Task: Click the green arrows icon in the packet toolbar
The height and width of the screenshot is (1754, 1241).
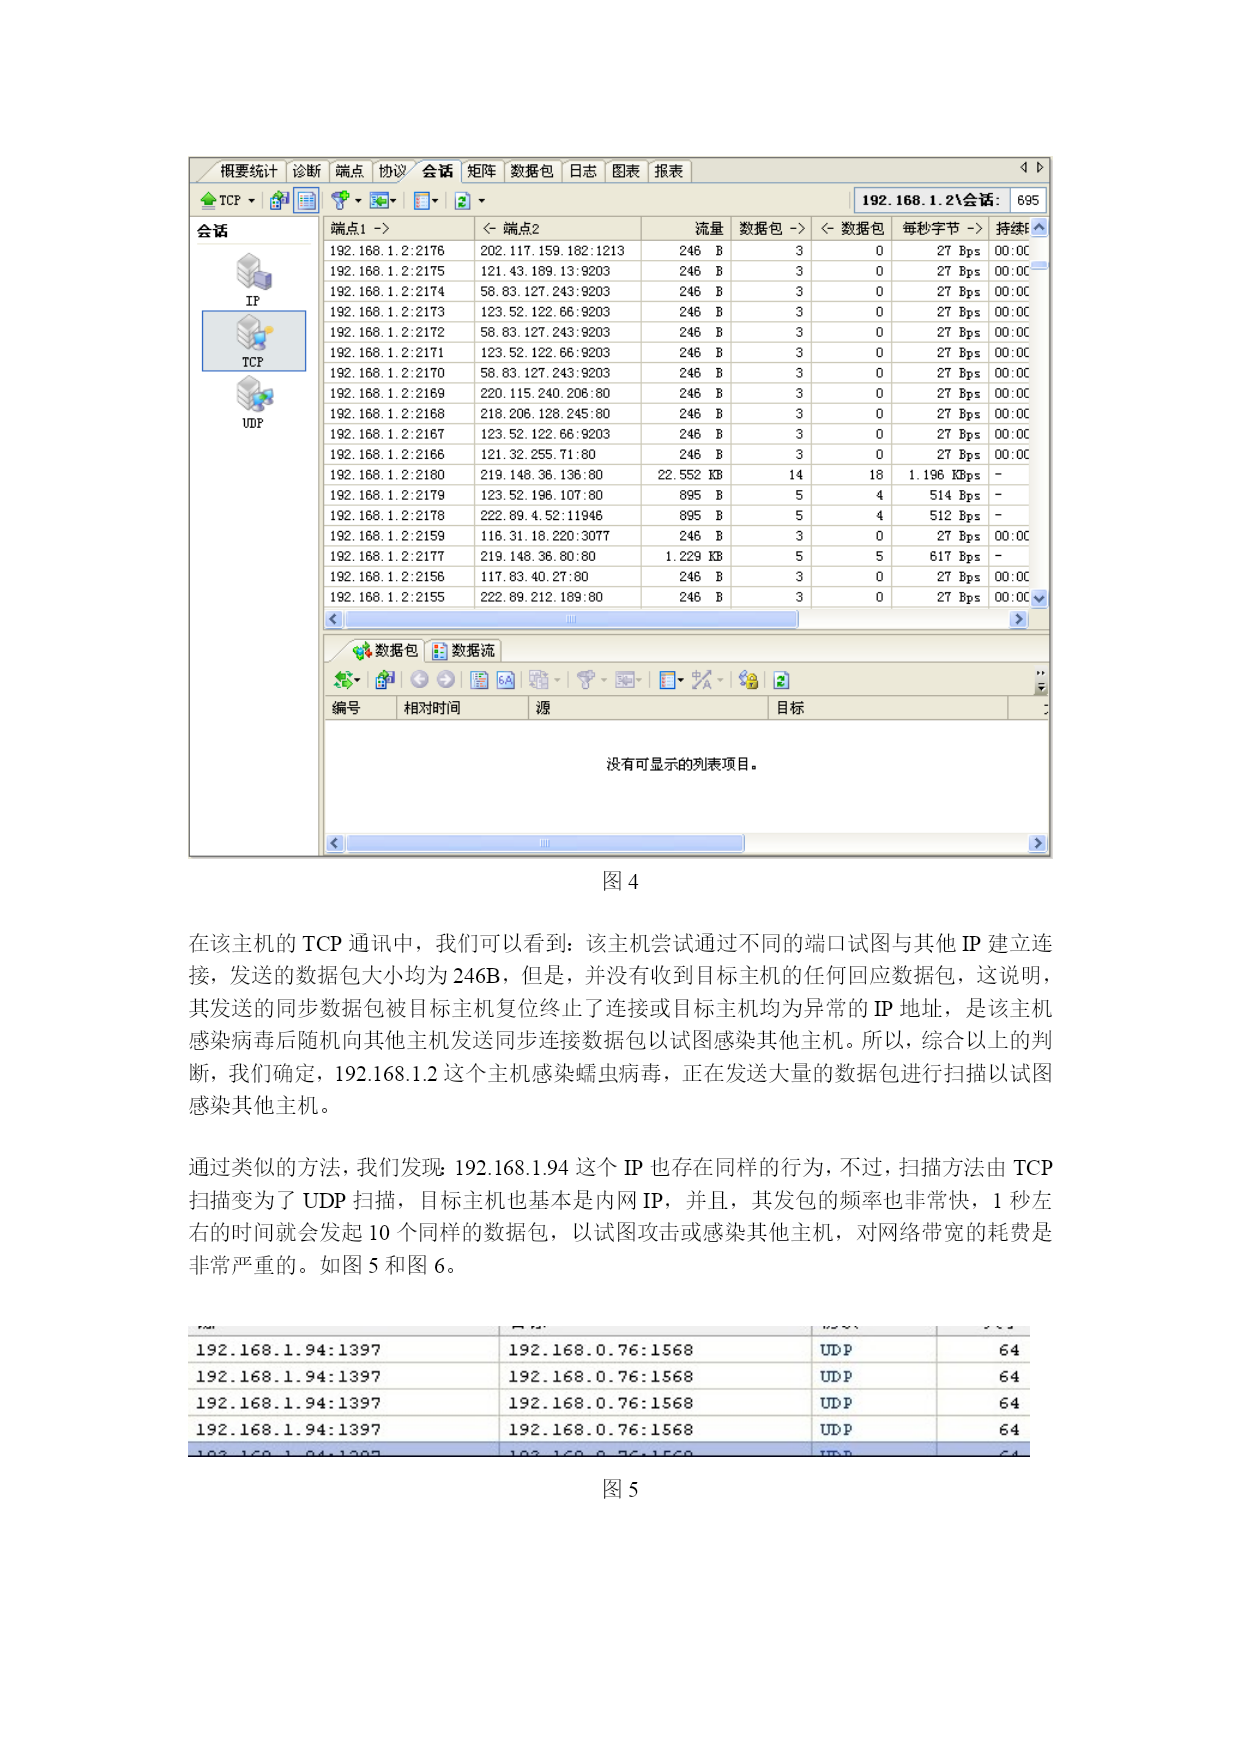Action: coord(342,680)
